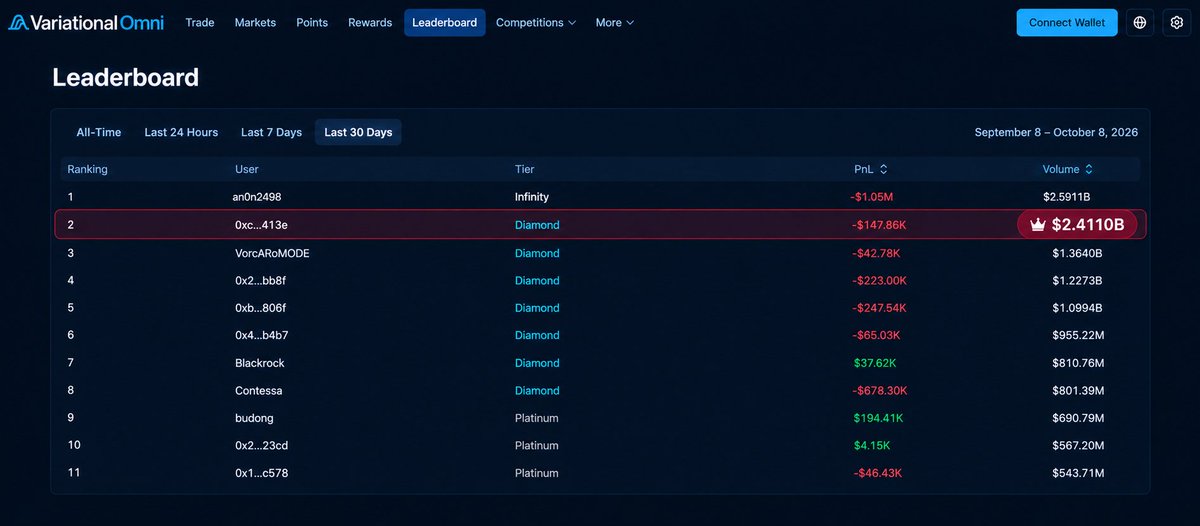Switch to Last 24 Hours tab
Image resolution: width=1200 pixels, height=526 pixels.
181,132
